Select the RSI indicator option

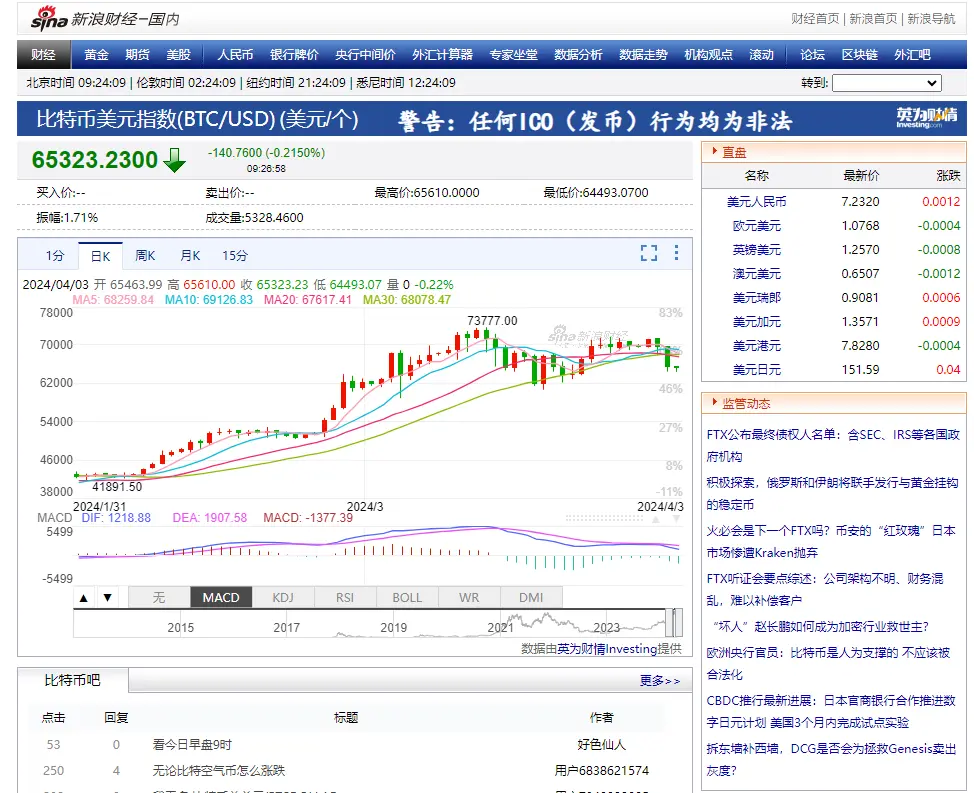click(345, 597)
